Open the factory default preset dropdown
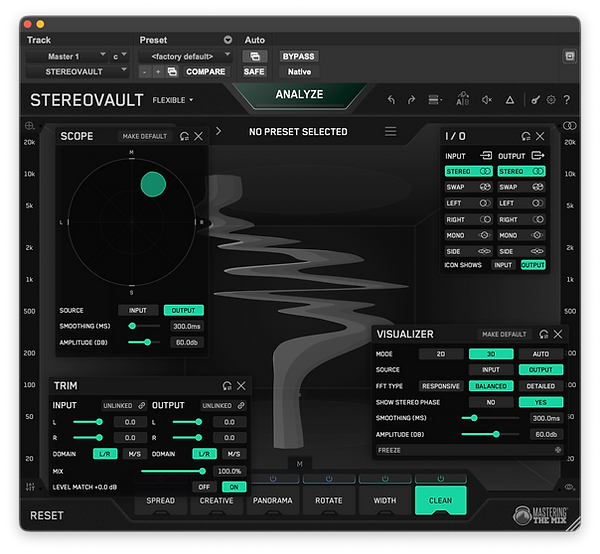600x554 pixels. pyautogui.click(x=185, y=56)
